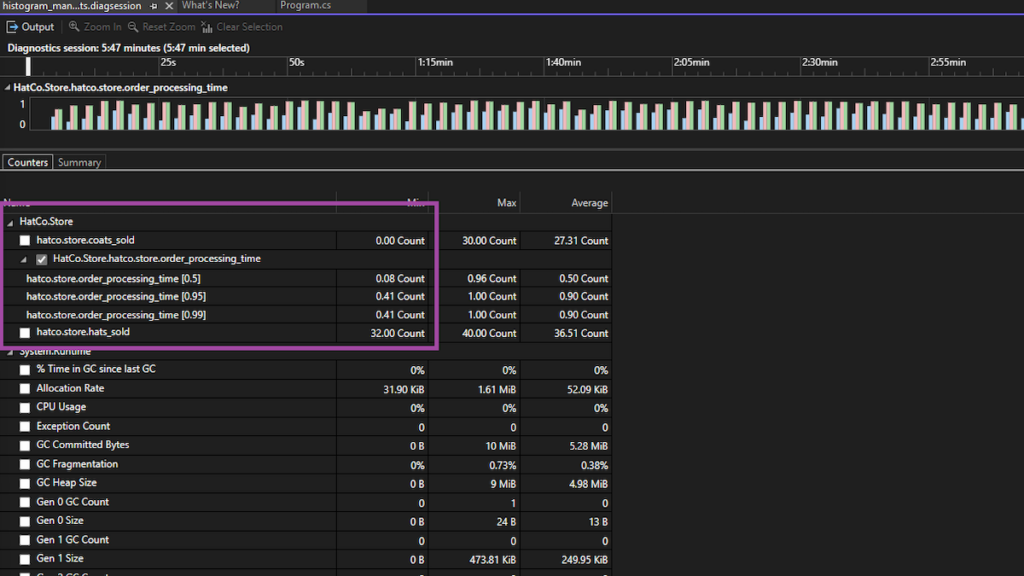Screen dimensions: 1024x576
Task: Enable the CPU Usage counter
Action: click(x=23, y=407)
